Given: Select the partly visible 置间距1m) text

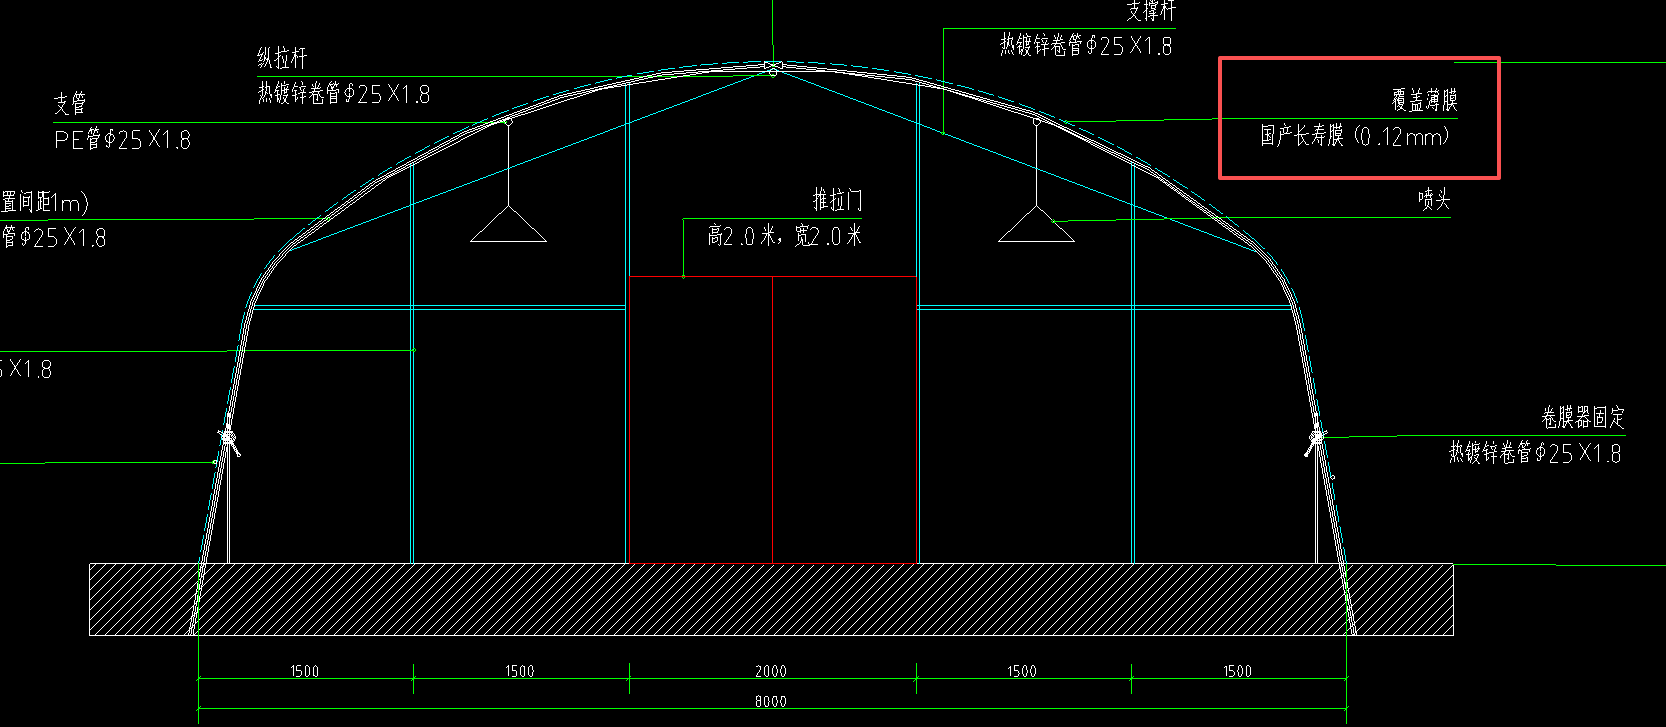Looking at the screenshot, I should pos(45,202).
